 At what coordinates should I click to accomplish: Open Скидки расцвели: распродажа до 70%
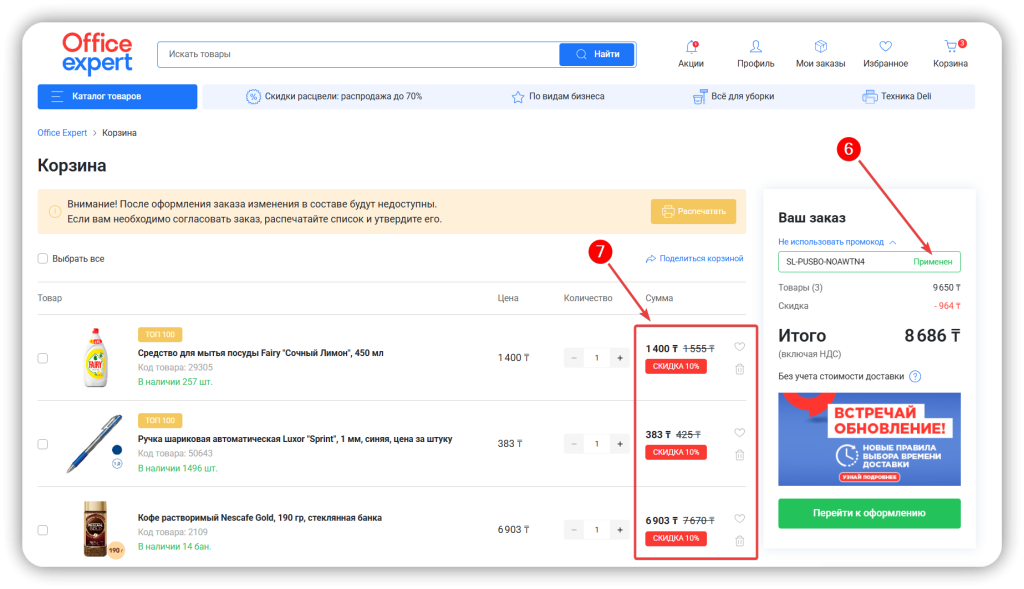tap(334, 97)
